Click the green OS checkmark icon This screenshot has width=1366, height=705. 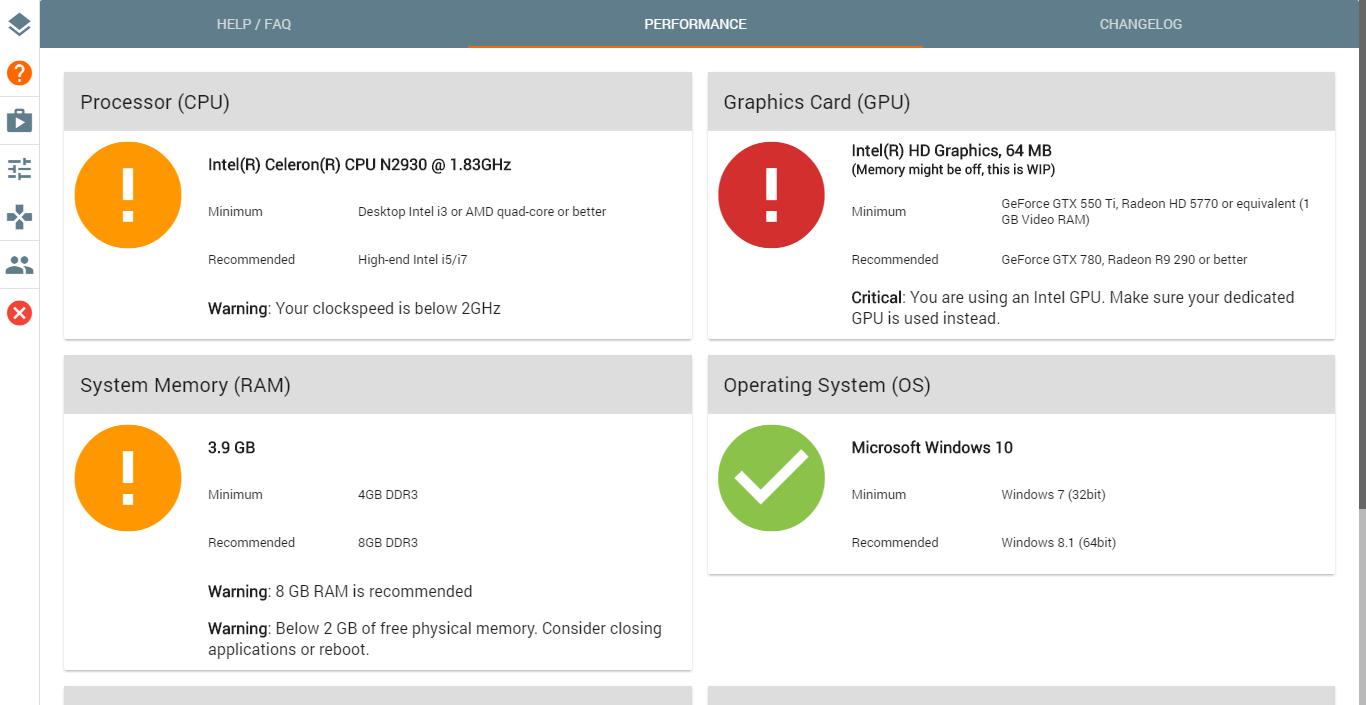click(771, 478)
